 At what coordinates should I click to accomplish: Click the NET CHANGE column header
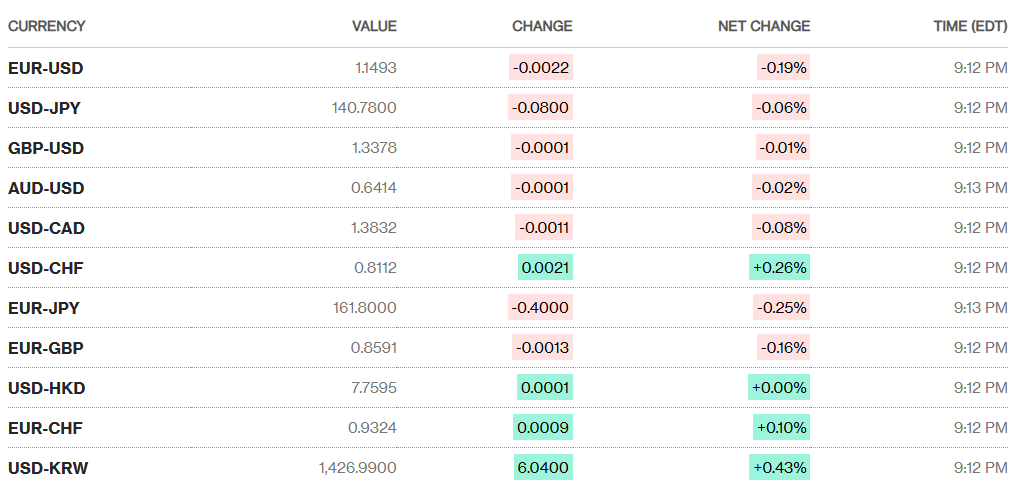pos(764,26)
